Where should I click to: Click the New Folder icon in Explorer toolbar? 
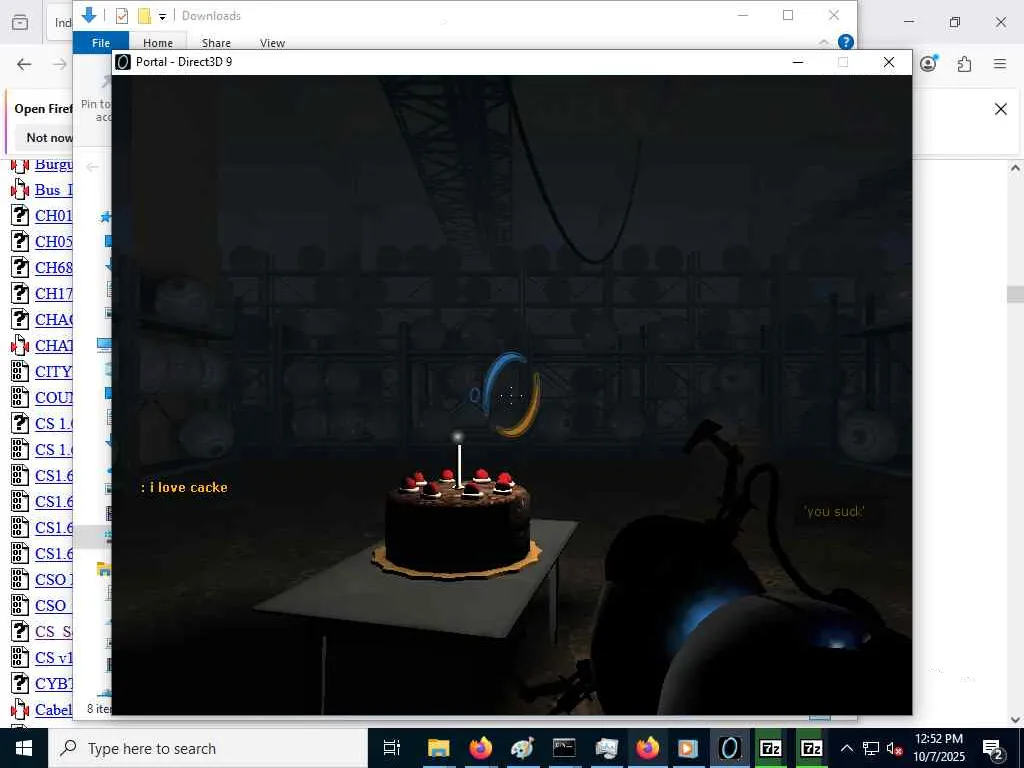(144, 16)
